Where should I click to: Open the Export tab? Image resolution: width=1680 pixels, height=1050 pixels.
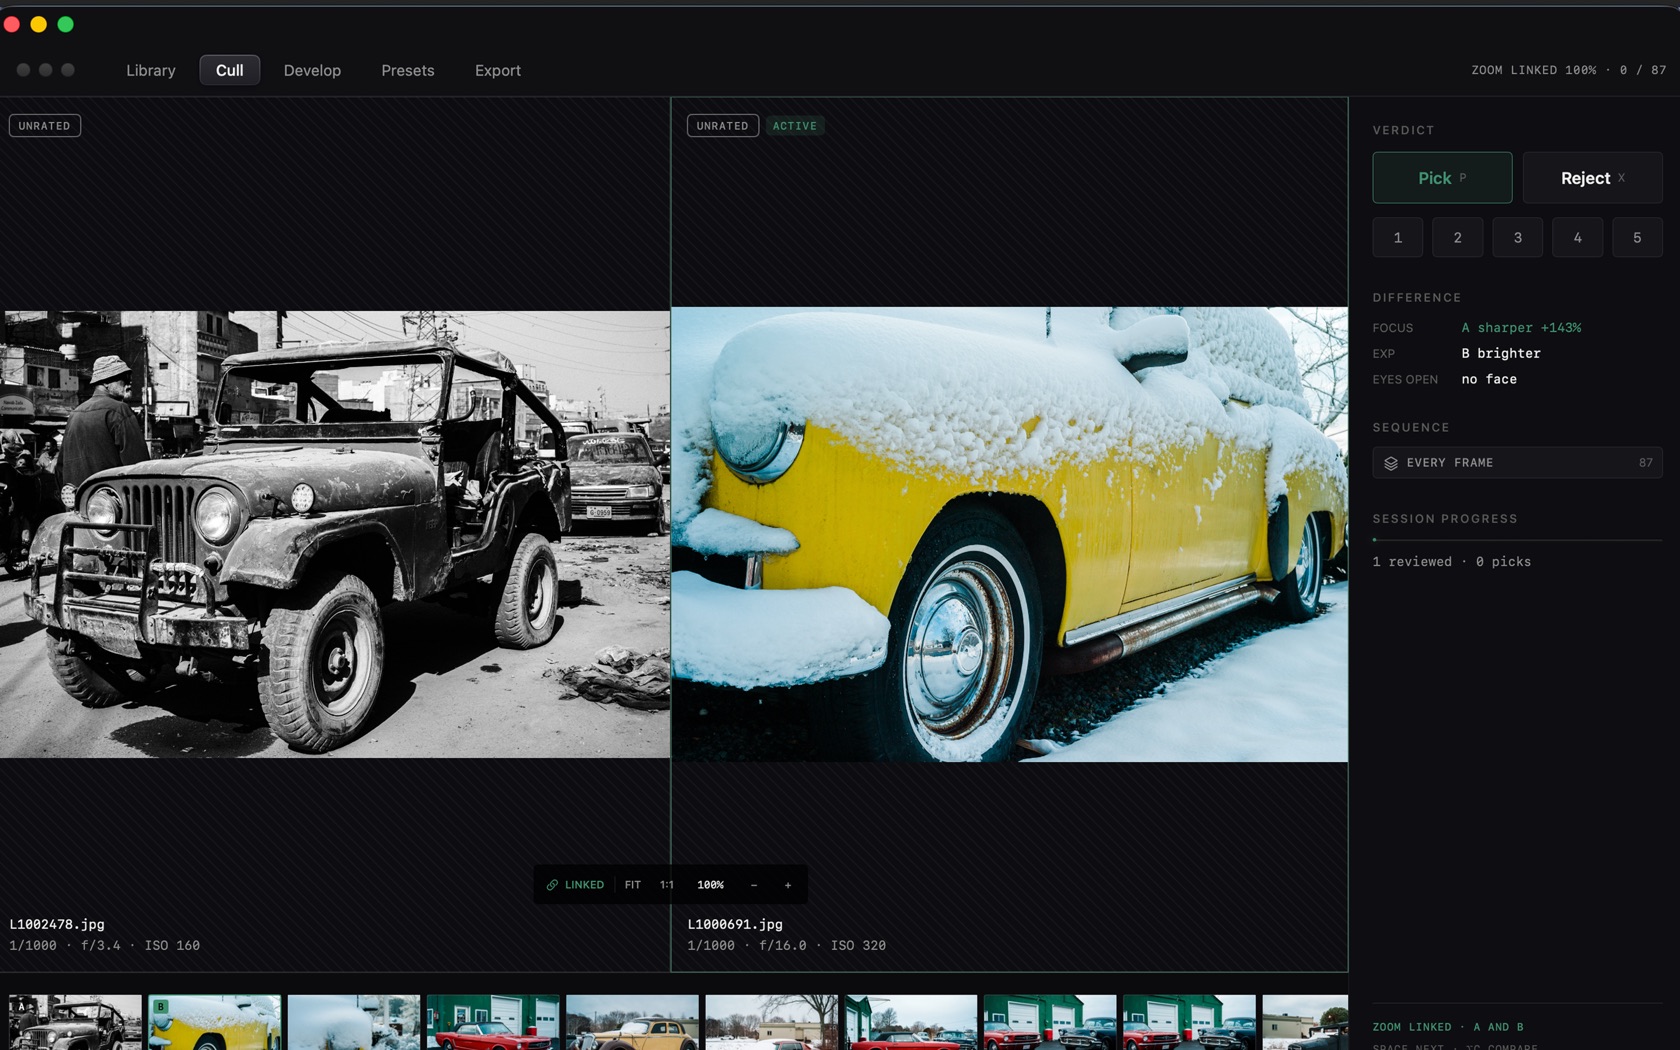coord(498,70)
